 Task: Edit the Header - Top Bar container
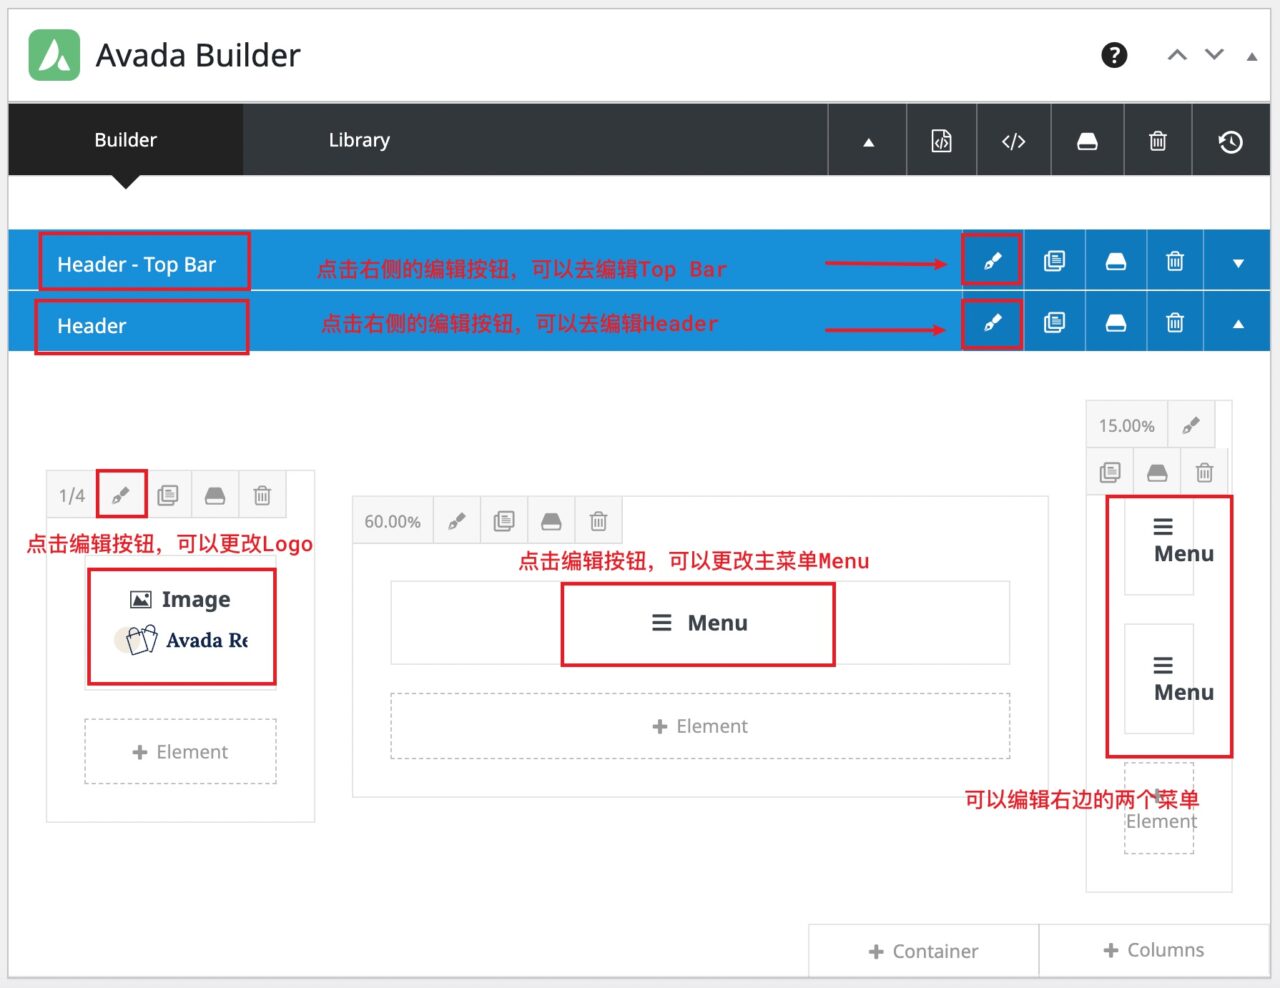pos(992,261)
